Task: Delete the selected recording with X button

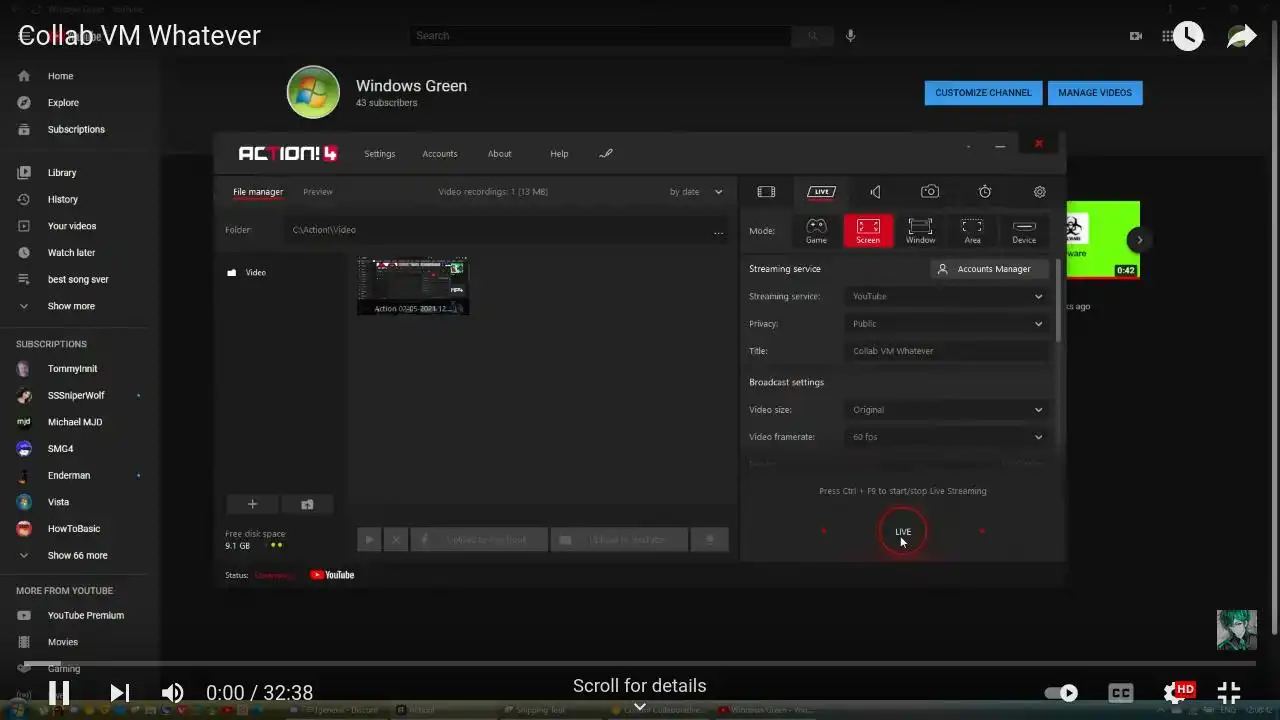Action: pyautogui.click(x=396, y=540)
